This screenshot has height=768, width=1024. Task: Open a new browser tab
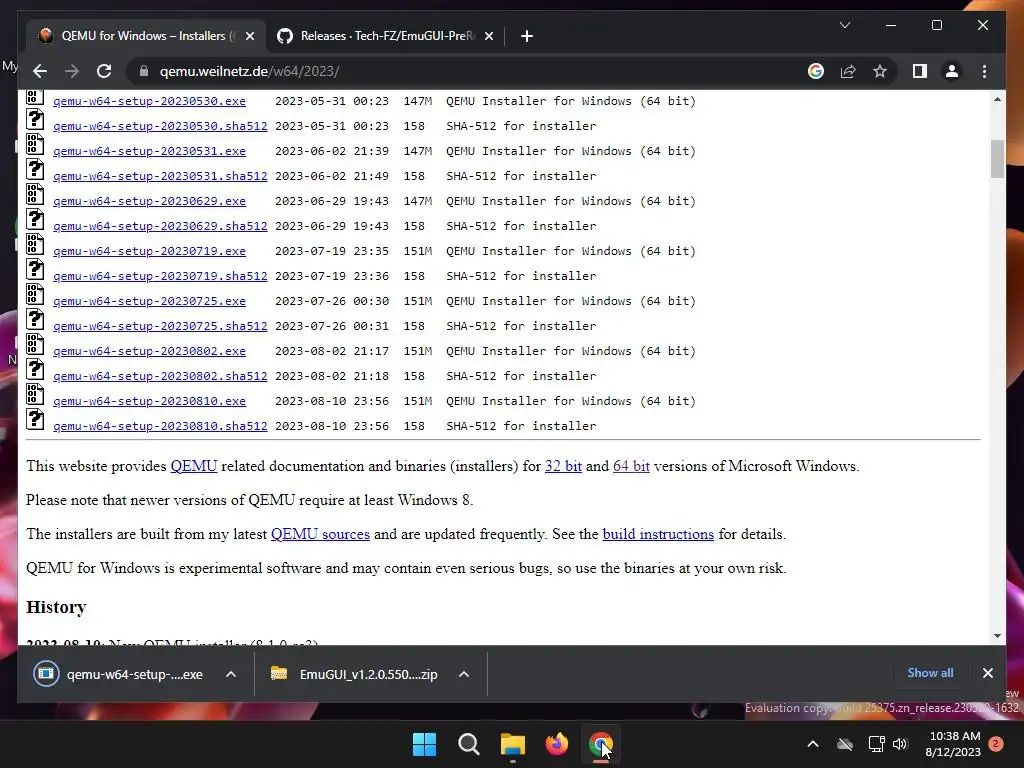pyautogui.click(x=527, y=36)
